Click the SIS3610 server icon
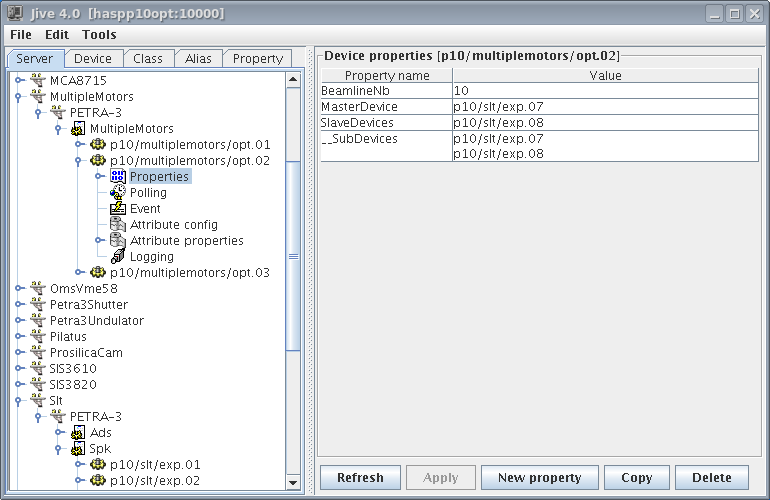 (x=38, y=368)
